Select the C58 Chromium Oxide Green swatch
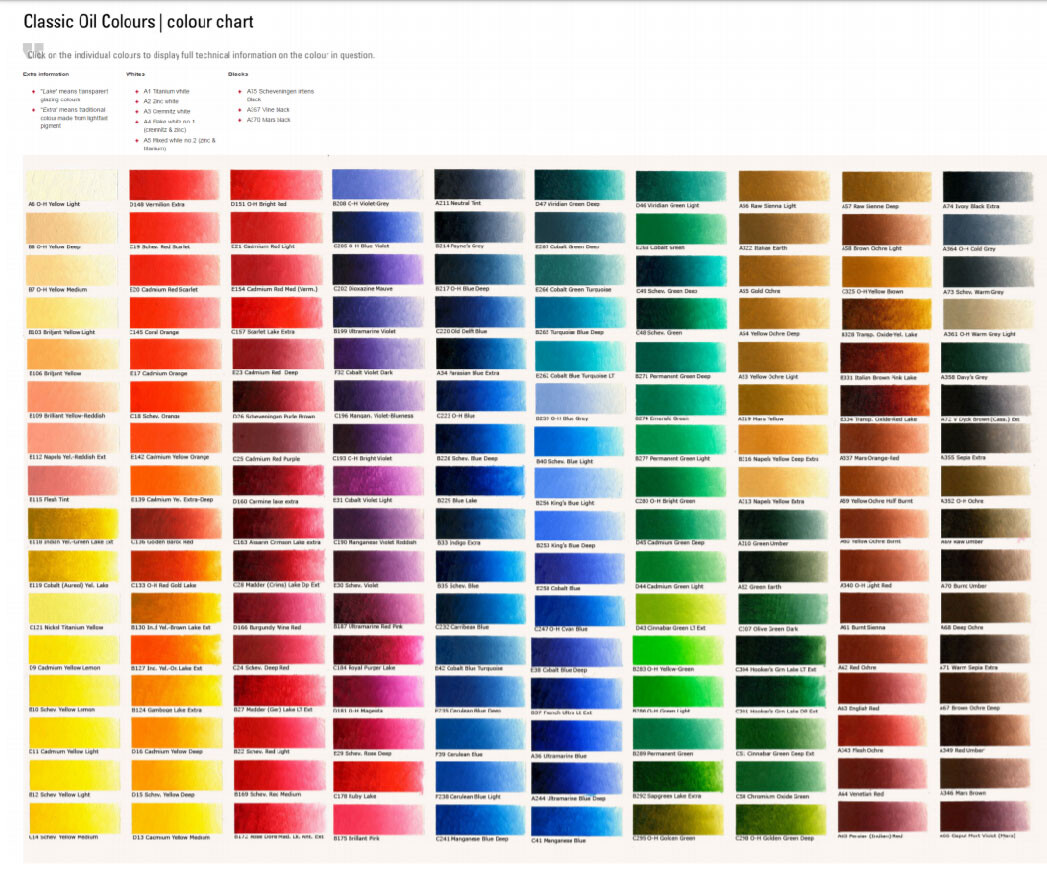The height and width of the screenshot is (880, 1047). coord(781,777)
